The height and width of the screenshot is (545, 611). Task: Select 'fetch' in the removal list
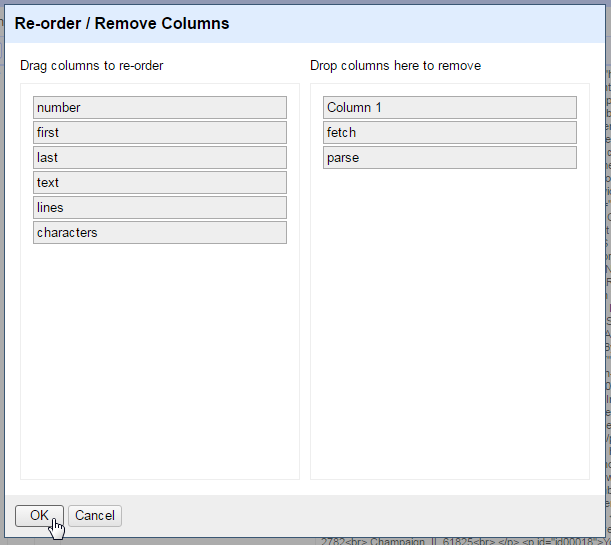449,133
